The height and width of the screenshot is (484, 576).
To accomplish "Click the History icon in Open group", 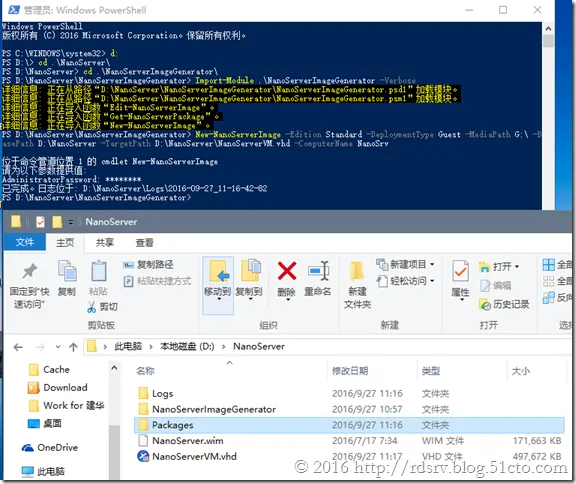I will pos(485,304).
